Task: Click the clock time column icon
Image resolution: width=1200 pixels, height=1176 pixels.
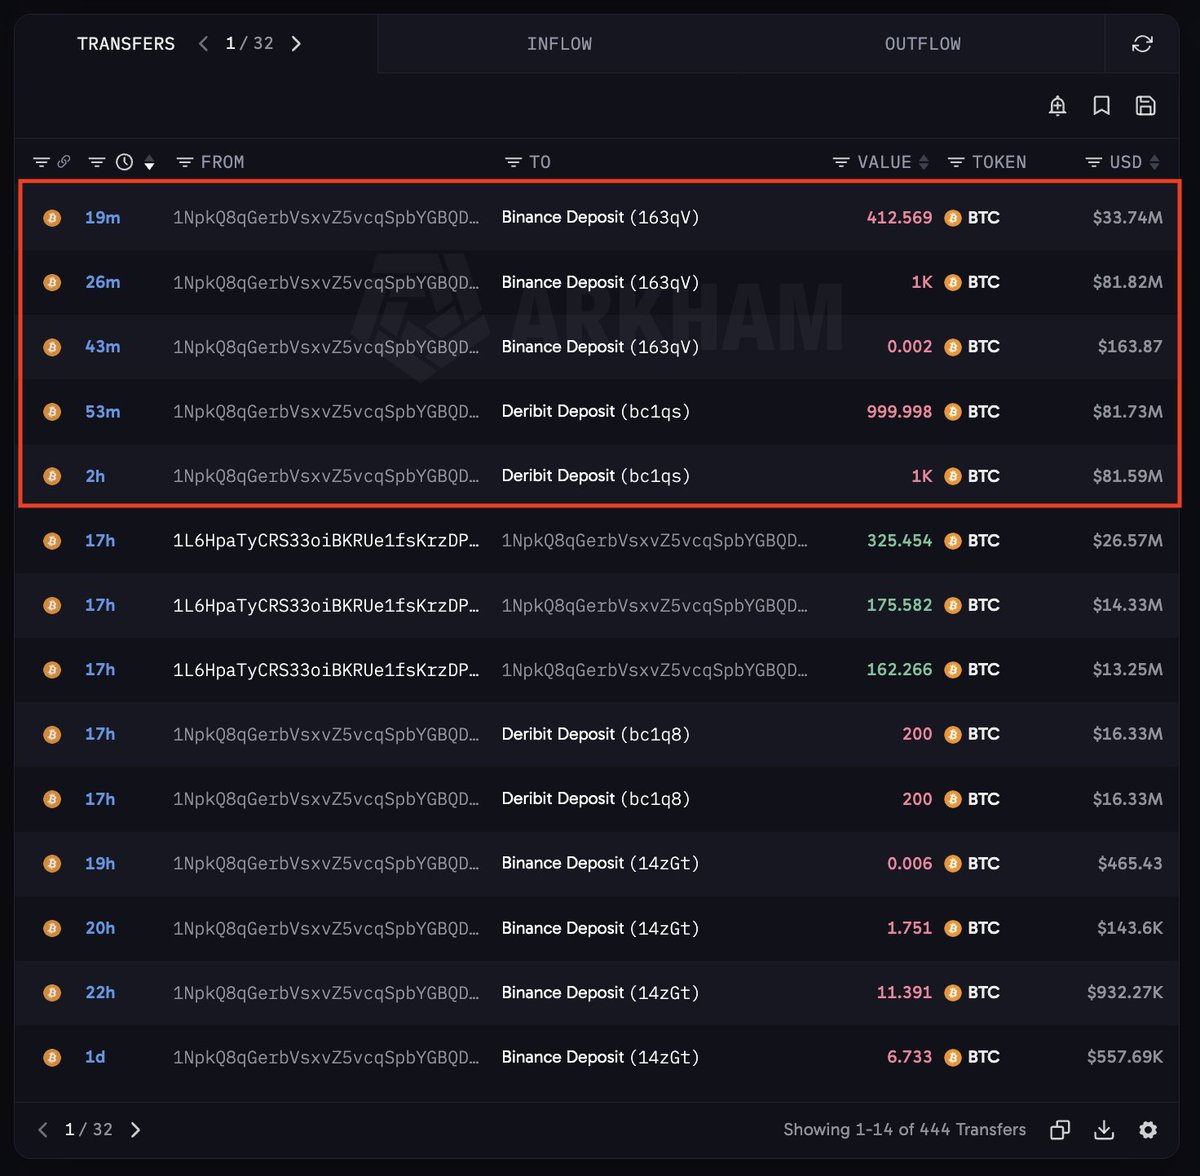Action: coord(124,162)
